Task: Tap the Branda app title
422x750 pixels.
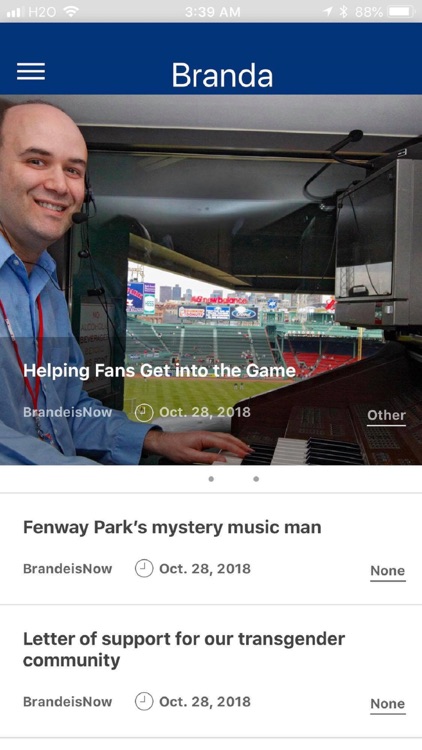Action: 222,75
